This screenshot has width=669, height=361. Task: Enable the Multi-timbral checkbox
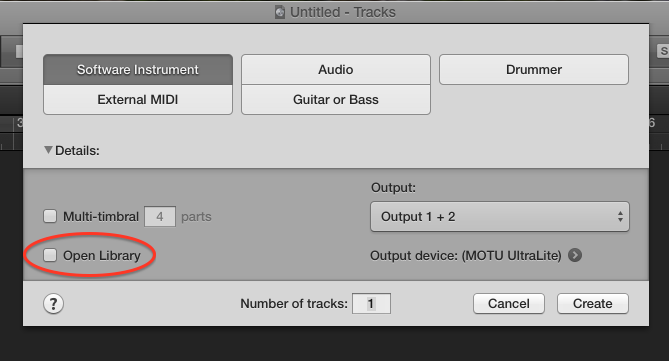(x=50, y=216)
